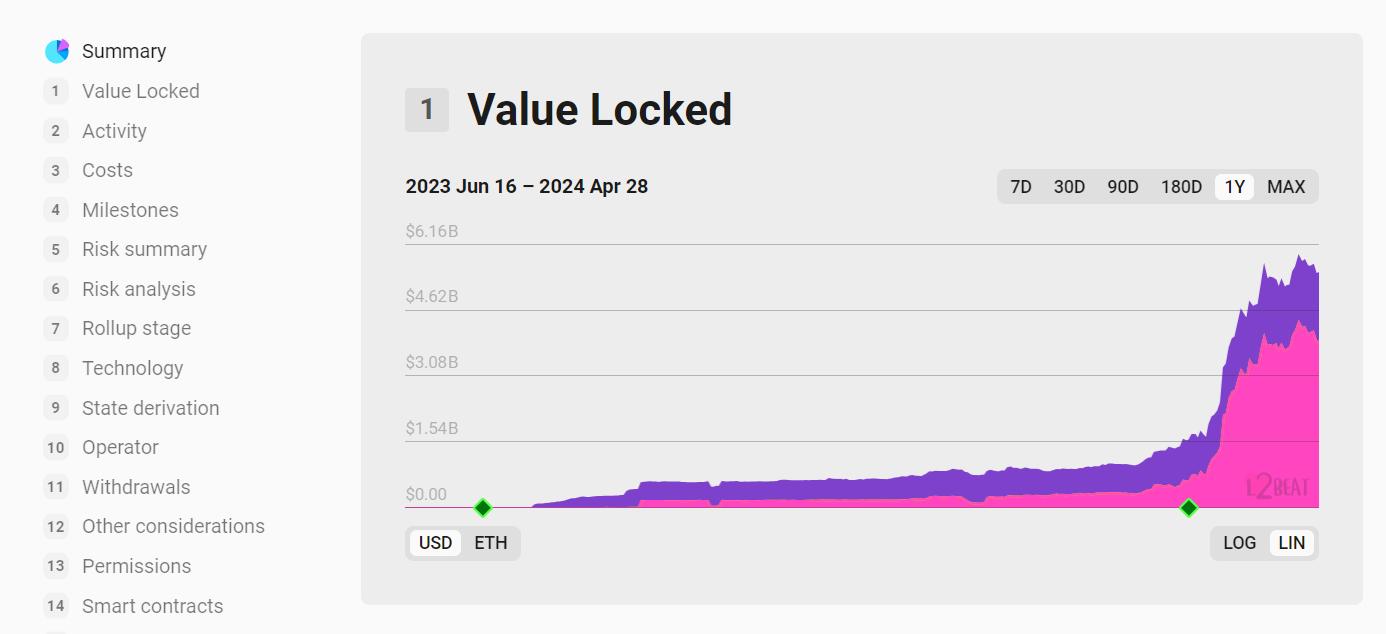Choose the 30D time range
Screen dimensions: 1386x634
click(1069, 187)
